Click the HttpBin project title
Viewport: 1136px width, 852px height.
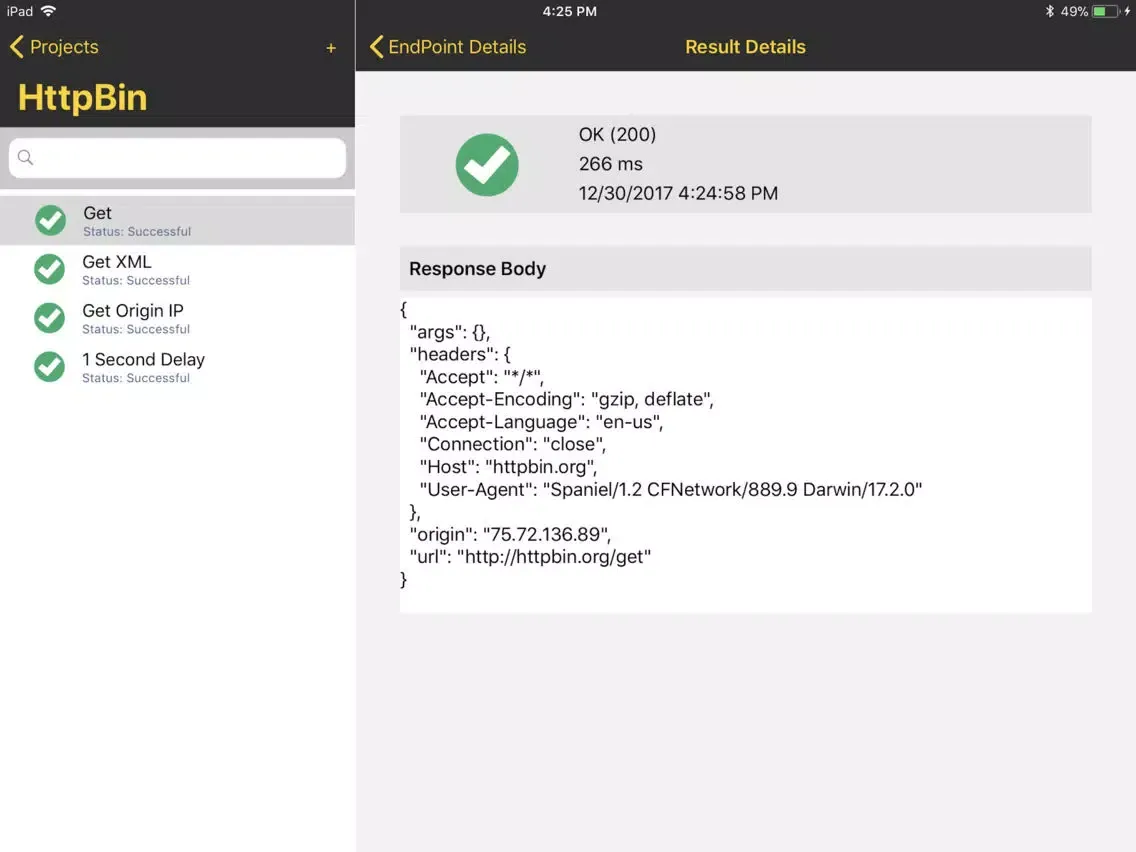pos(82,98)
